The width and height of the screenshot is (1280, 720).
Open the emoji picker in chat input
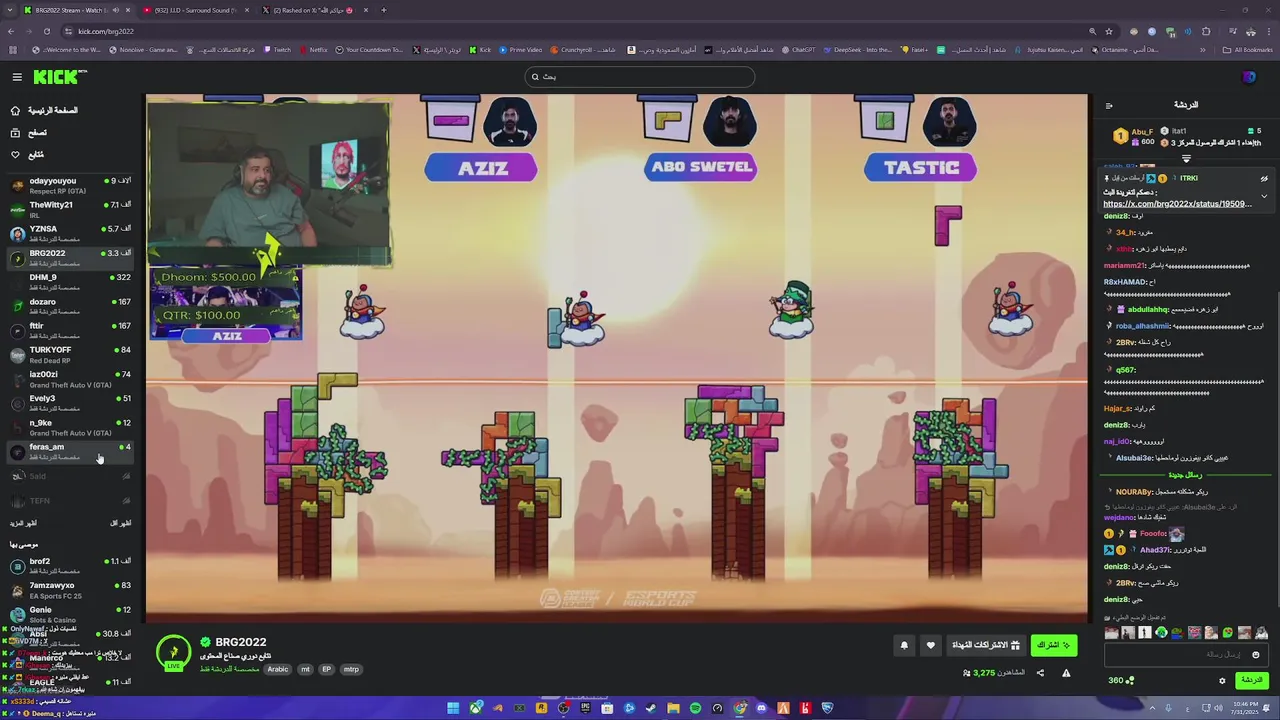(1256, 654)
